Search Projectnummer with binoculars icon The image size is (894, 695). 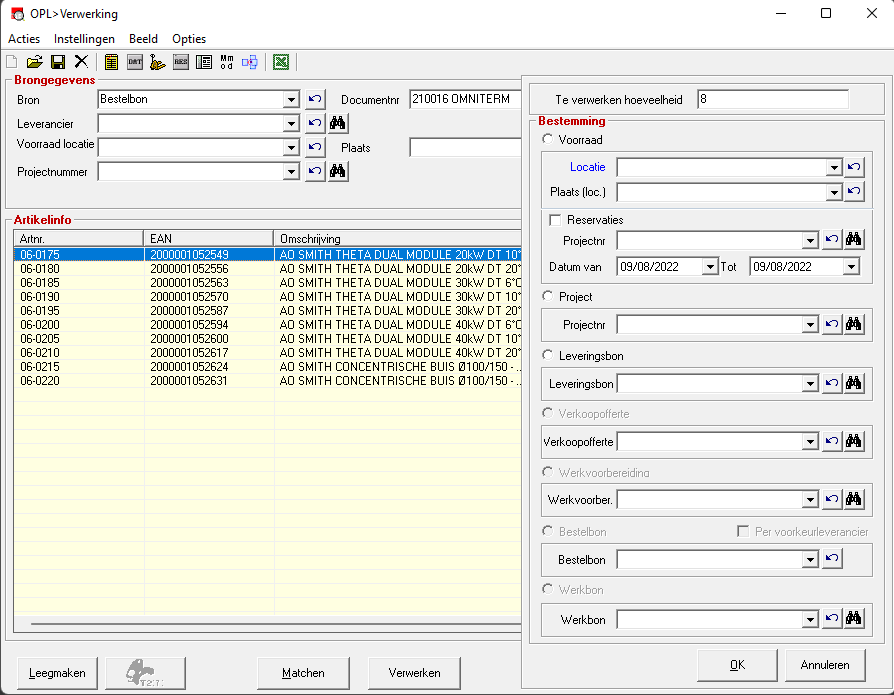click(338, 171)
